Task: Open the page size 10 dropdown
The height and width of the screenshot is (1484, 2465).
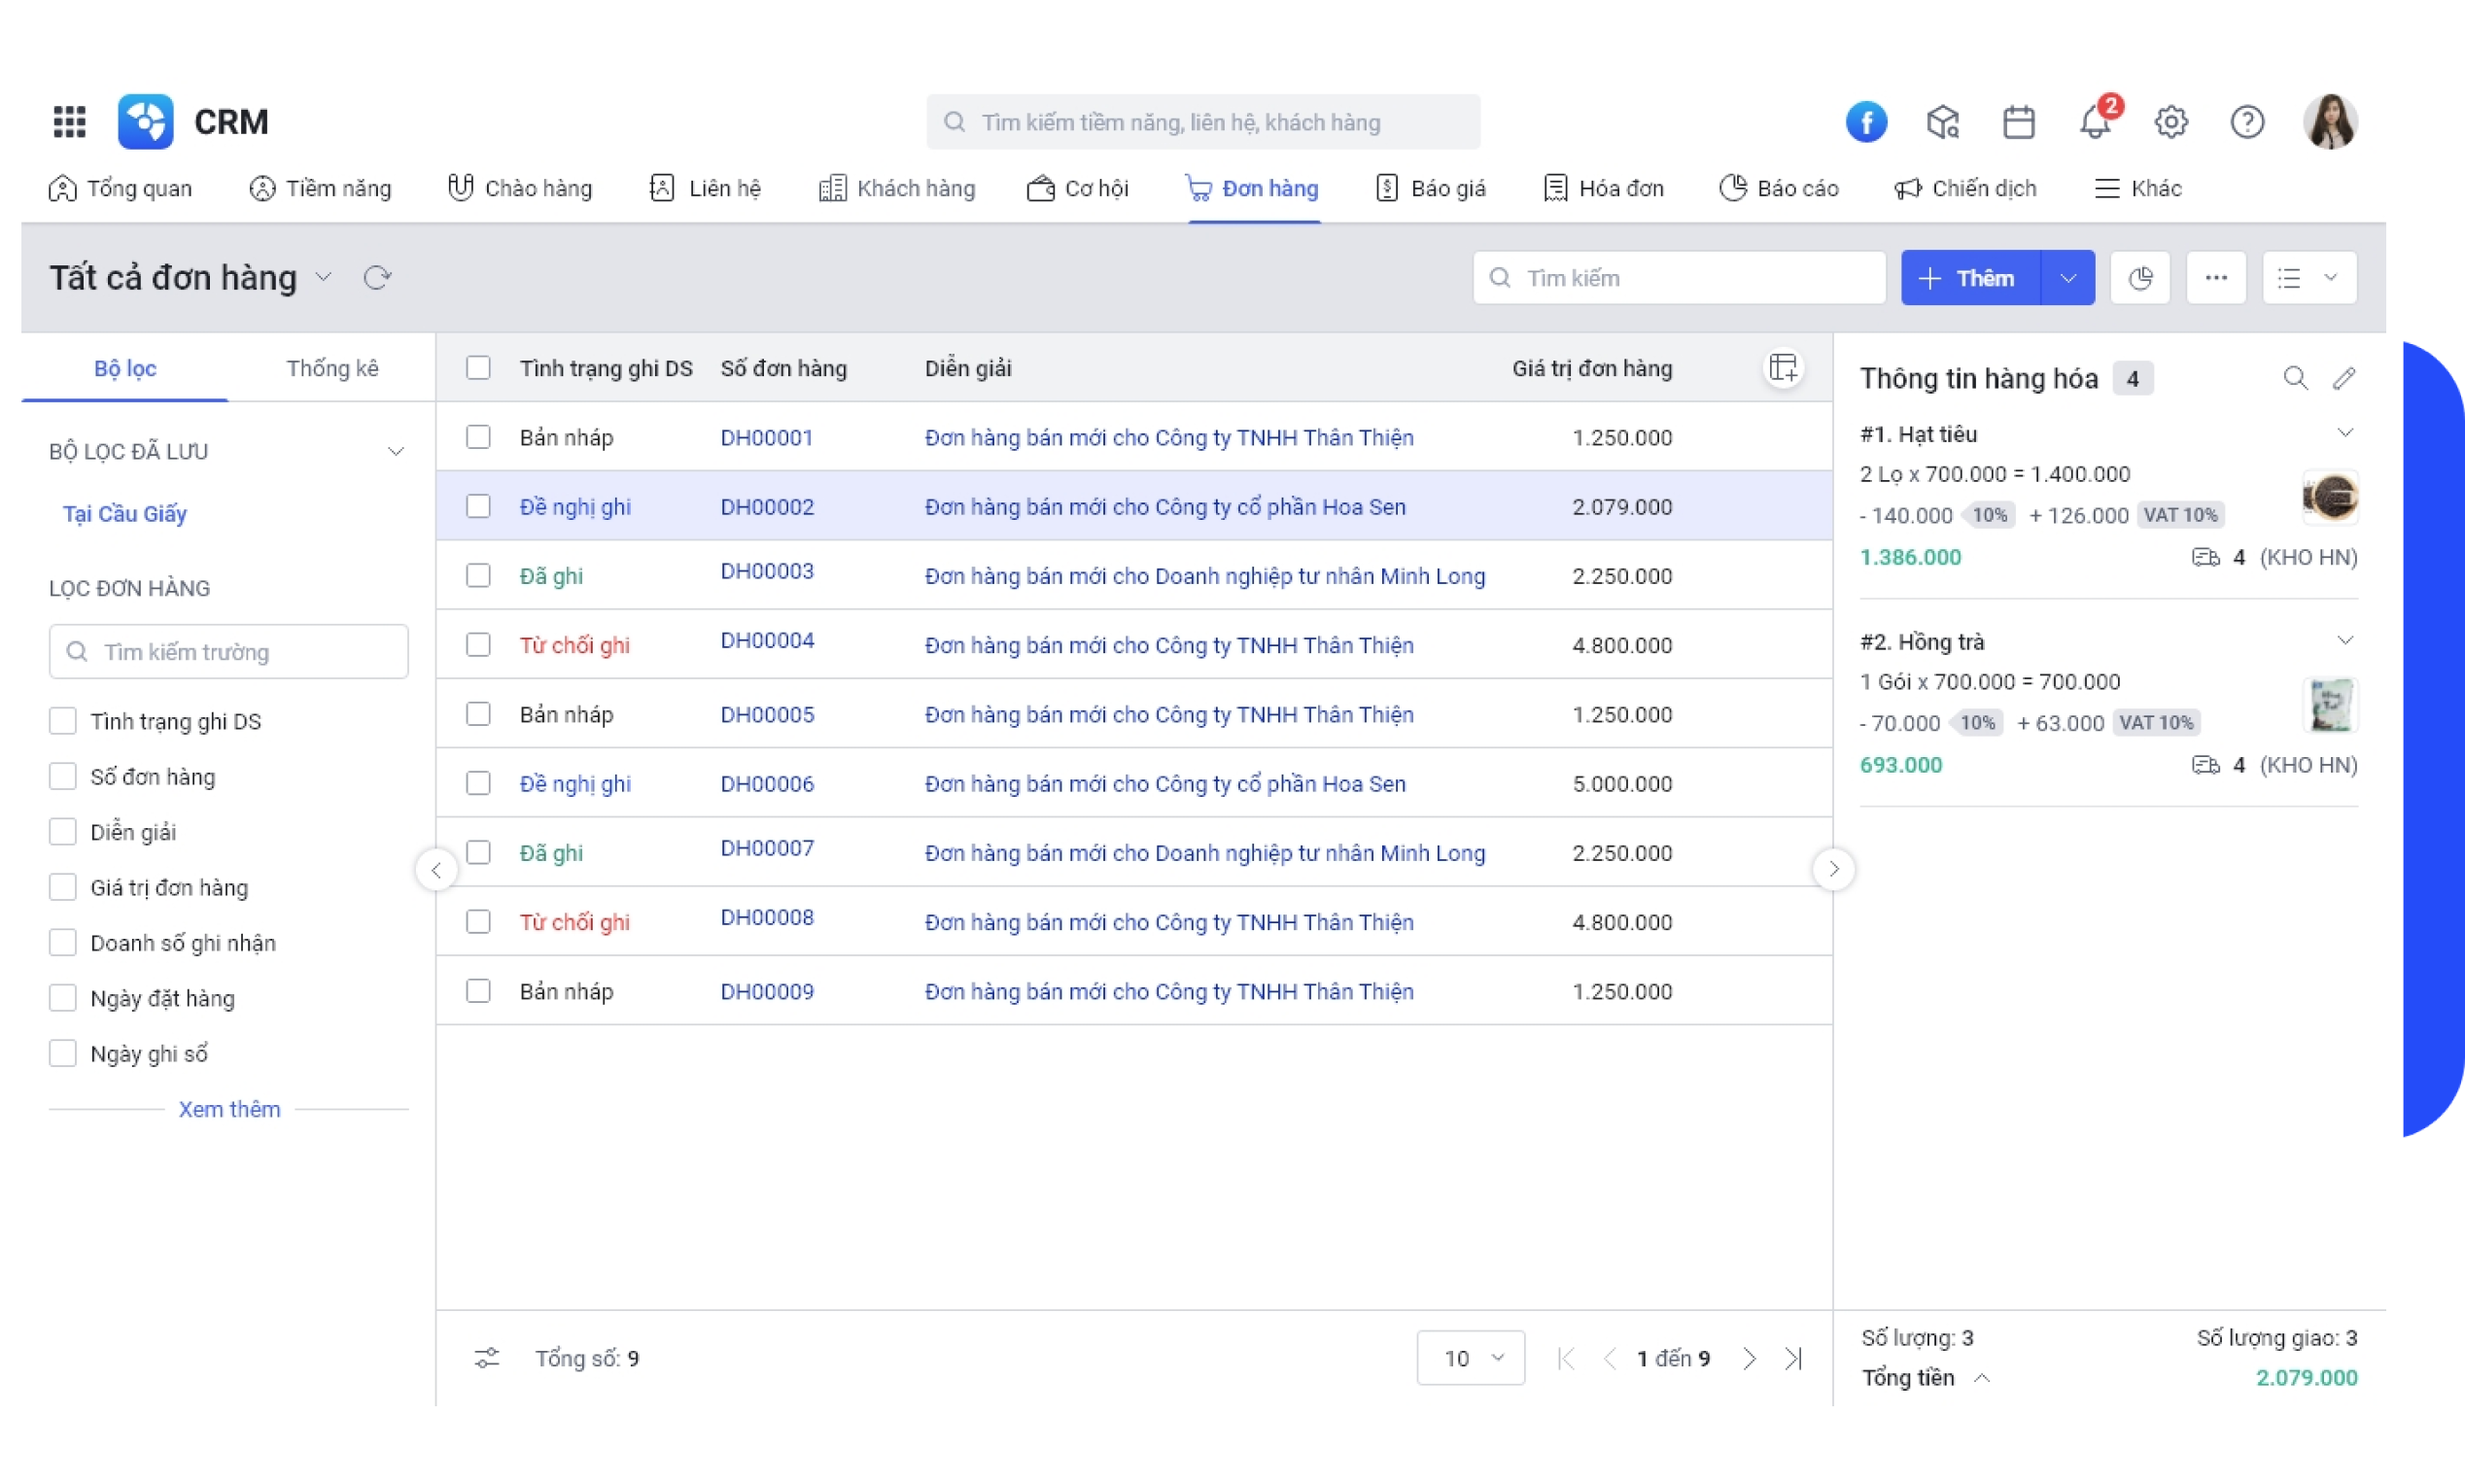Action: coord(1470,1358)
